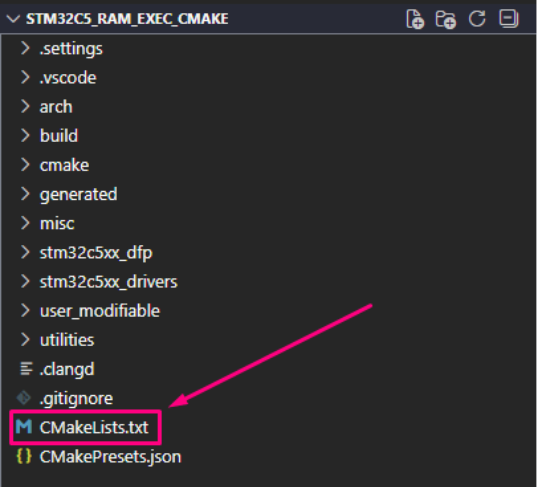
Task: Expand the .settings folder chevron
Action: click(x=25, y=48)
